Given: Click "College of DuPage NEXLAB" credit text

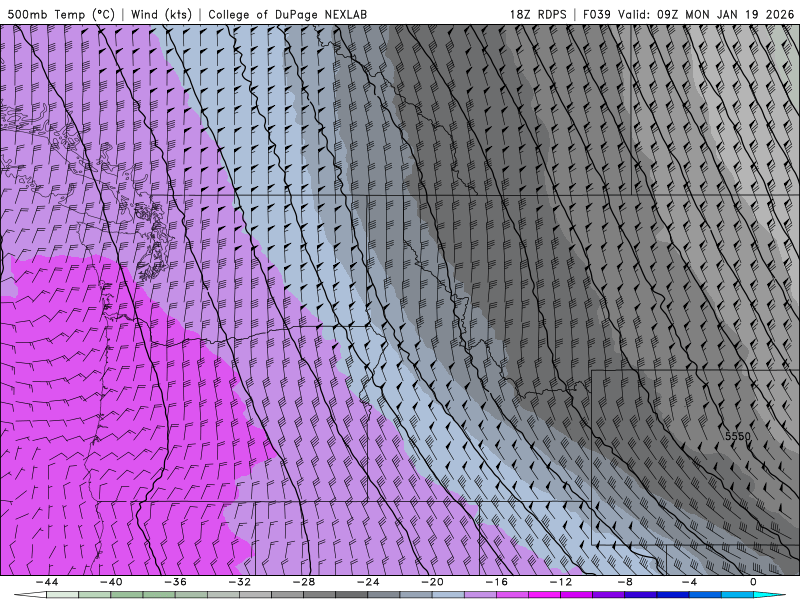Looking at the screenshot, I should 288,14.
